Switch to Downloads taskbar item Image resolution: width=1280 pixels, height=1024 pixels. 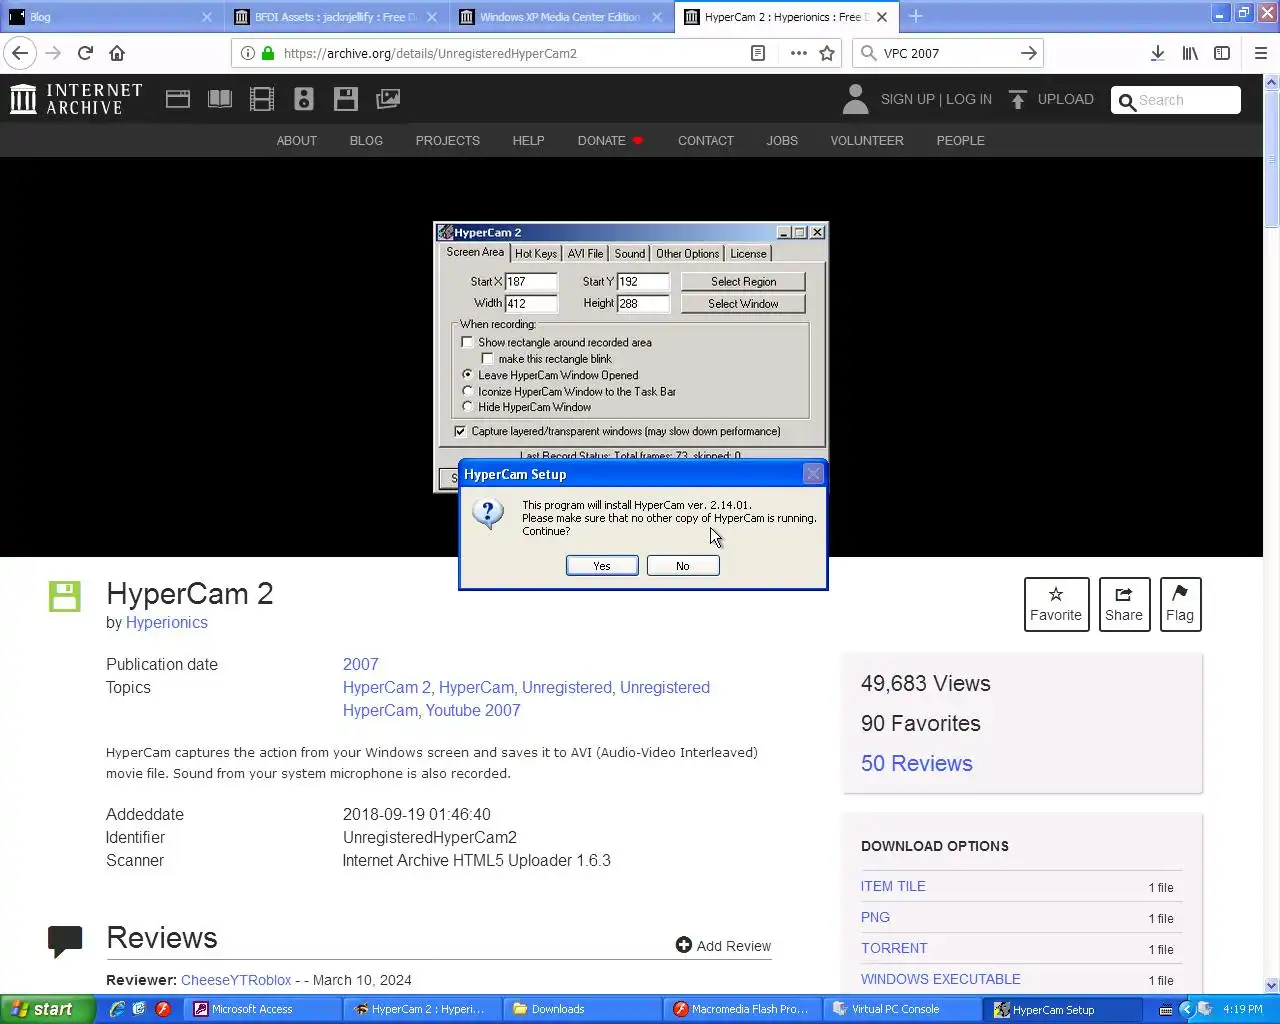pos(583,1009)
